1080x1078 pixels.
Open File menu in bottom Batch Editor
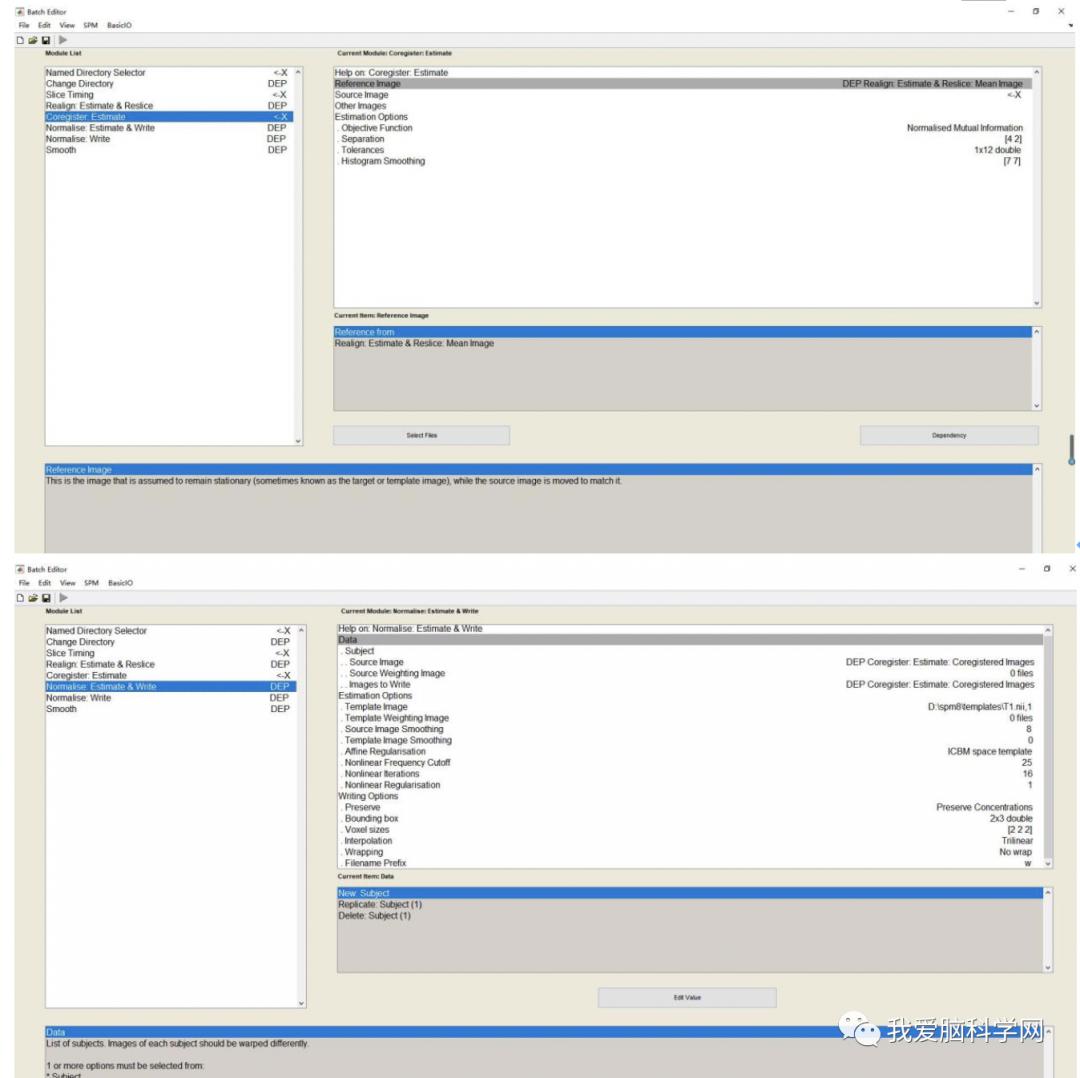coord(24,583)
